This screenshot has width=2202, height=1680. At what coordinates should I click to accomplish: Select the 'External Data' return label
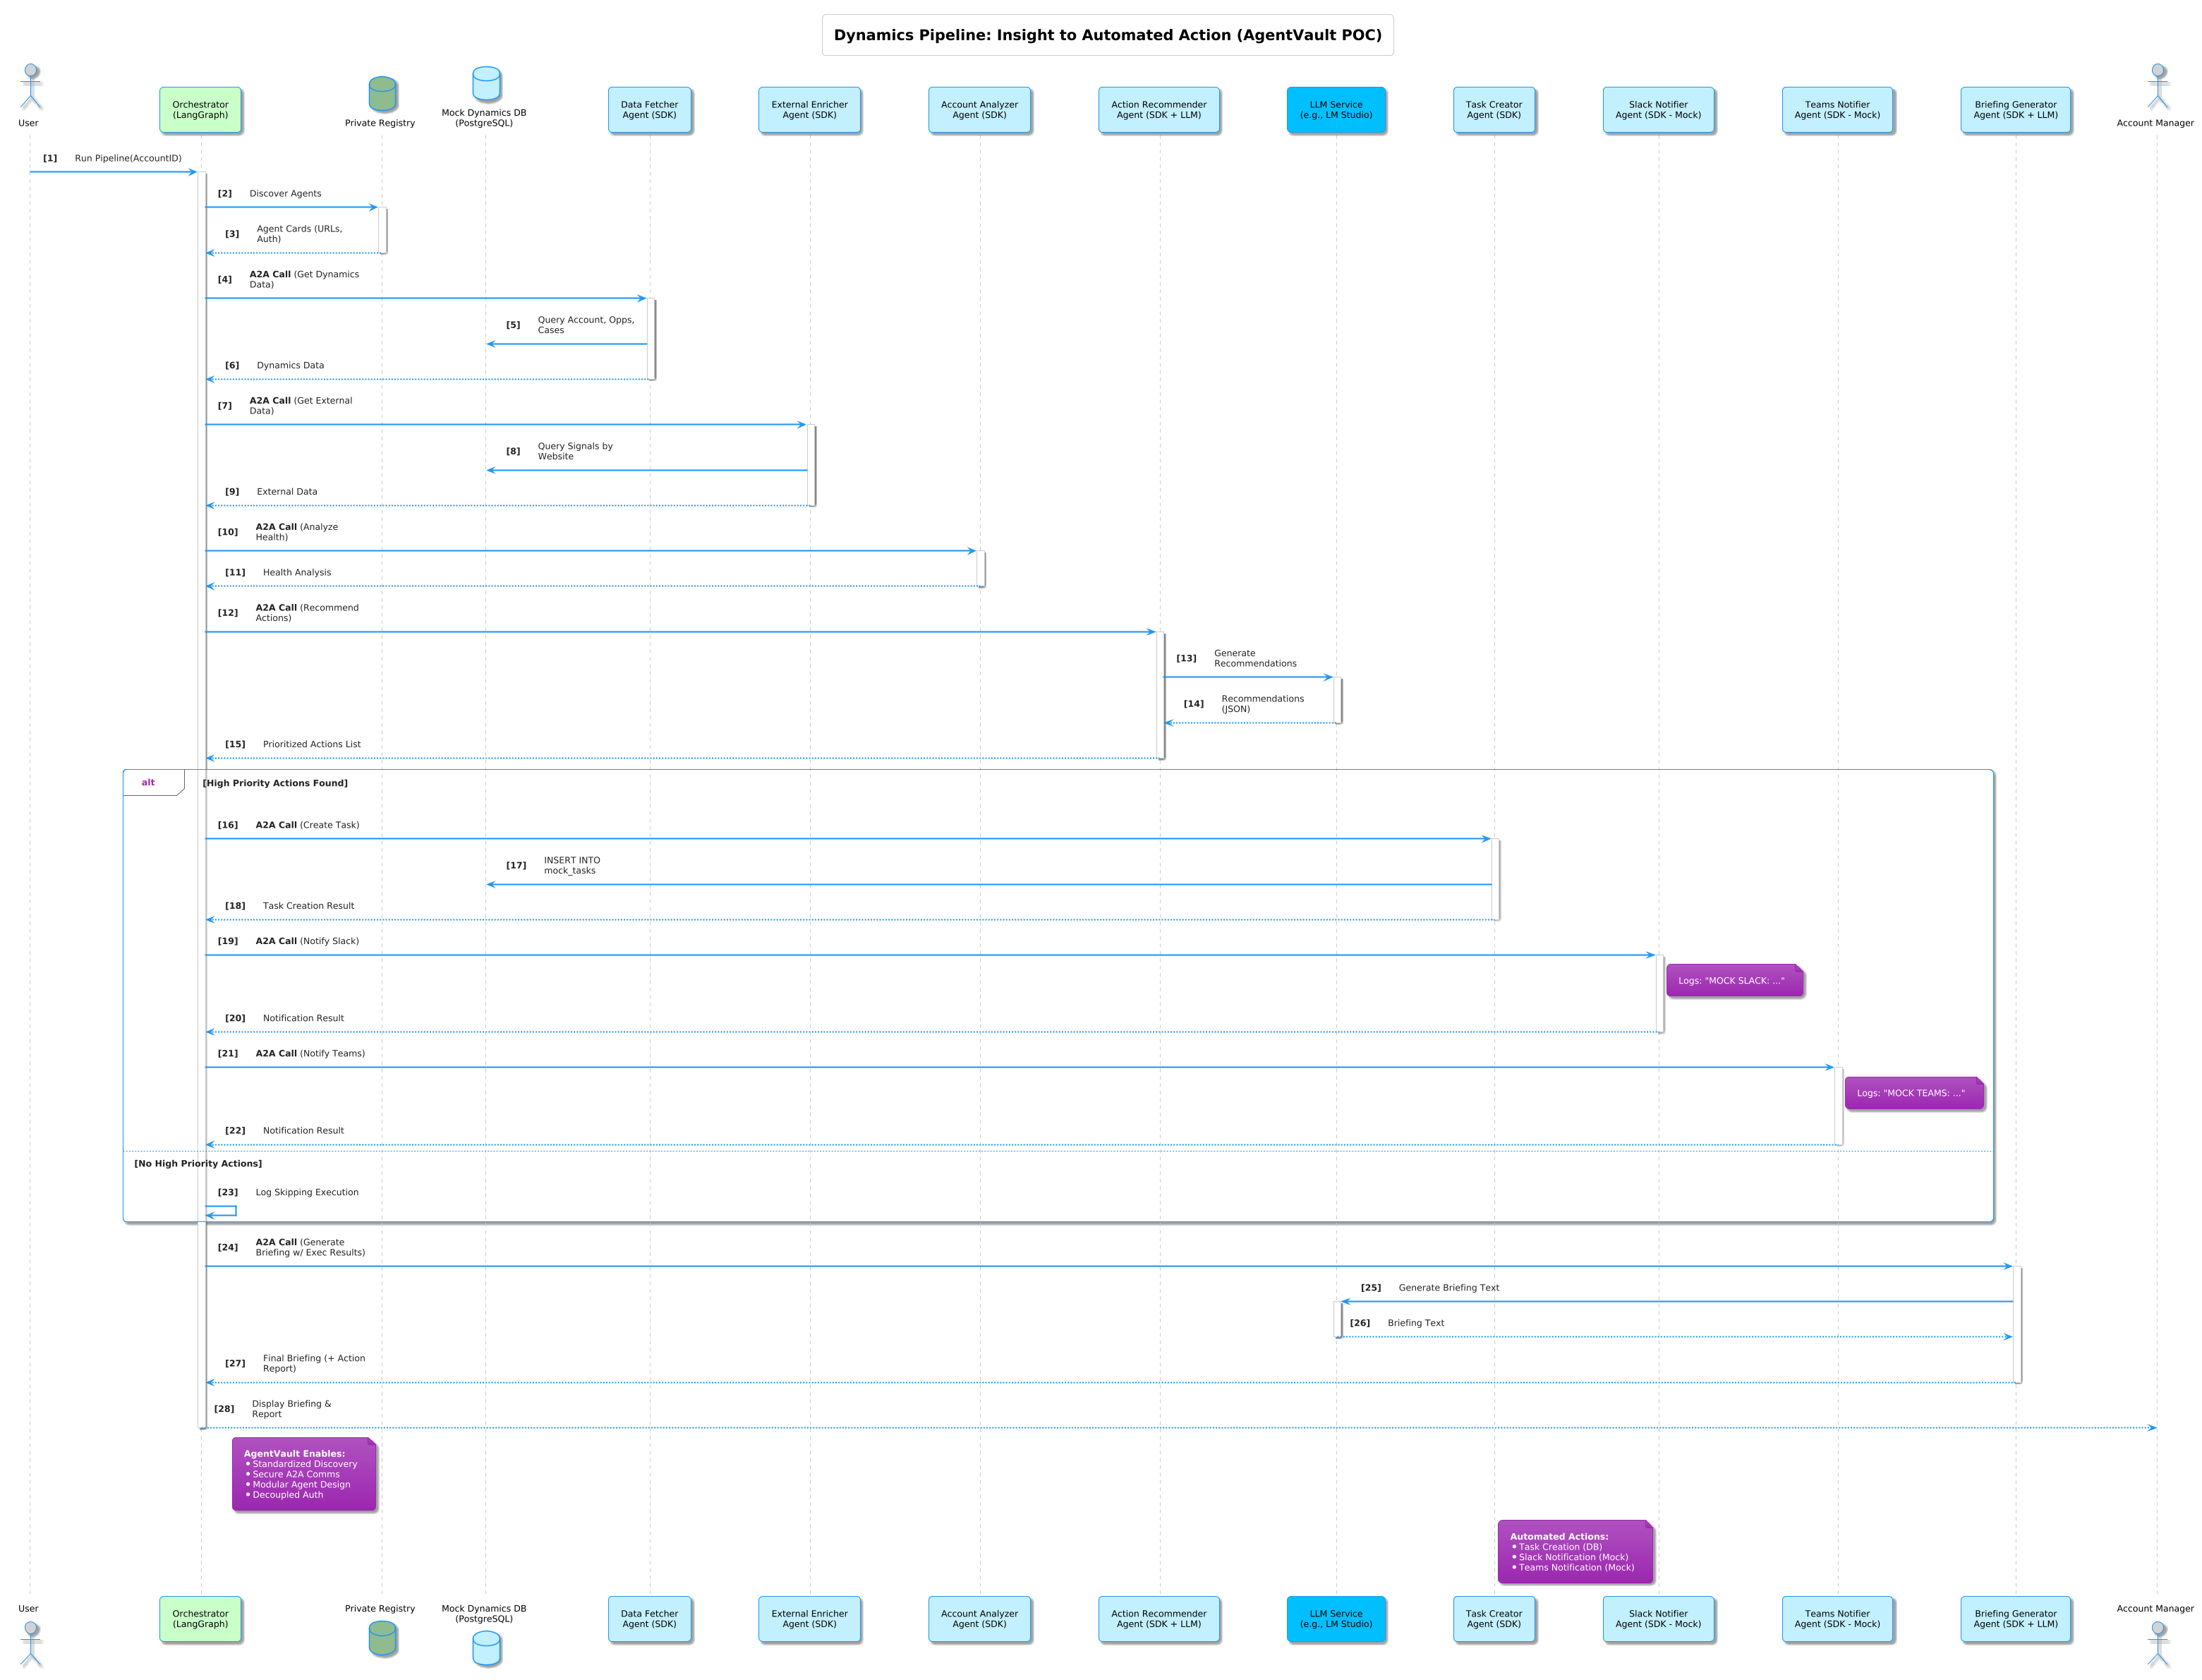(287, 492)
